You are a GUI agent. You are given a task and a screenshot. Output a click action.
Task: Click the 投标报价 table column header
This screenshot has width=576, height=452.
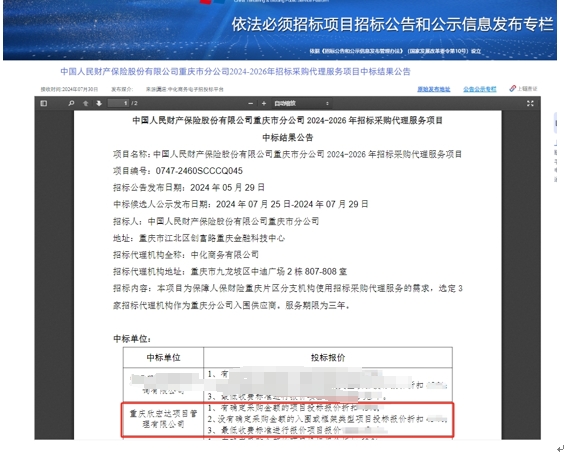point(328,358)
